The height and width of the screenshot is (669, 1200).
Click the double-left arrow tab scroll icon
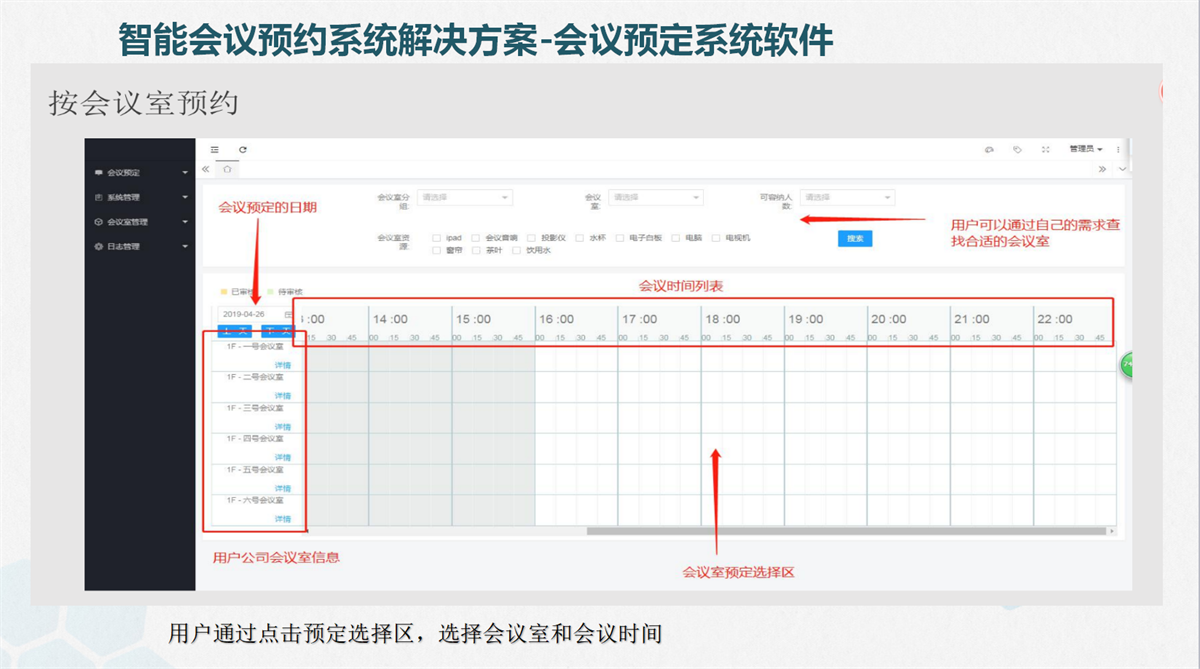(206, 169)
